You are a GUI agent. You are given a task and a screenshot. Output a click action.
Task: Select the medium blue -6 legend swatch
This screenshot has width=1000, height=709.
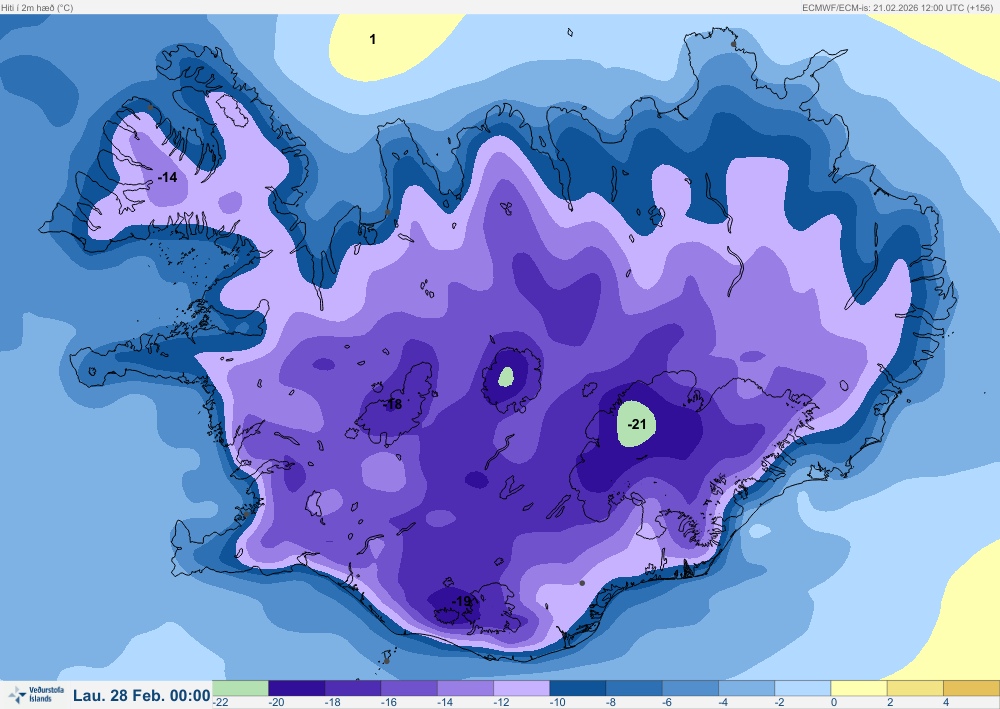690,688
